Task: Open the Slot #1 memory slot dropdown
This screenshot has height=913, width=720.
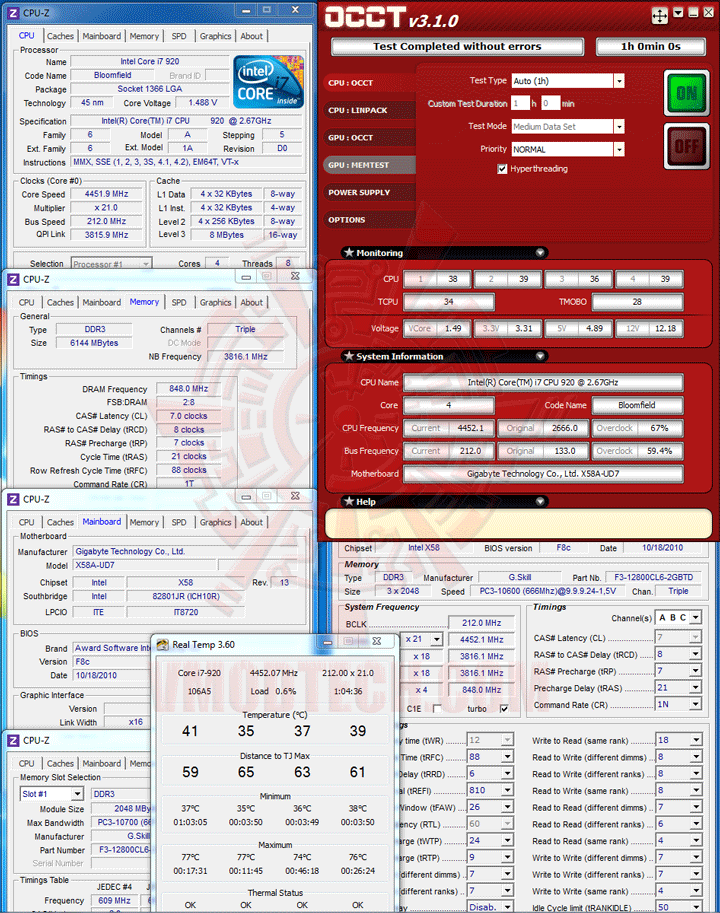Action: (x=77, y=794)
